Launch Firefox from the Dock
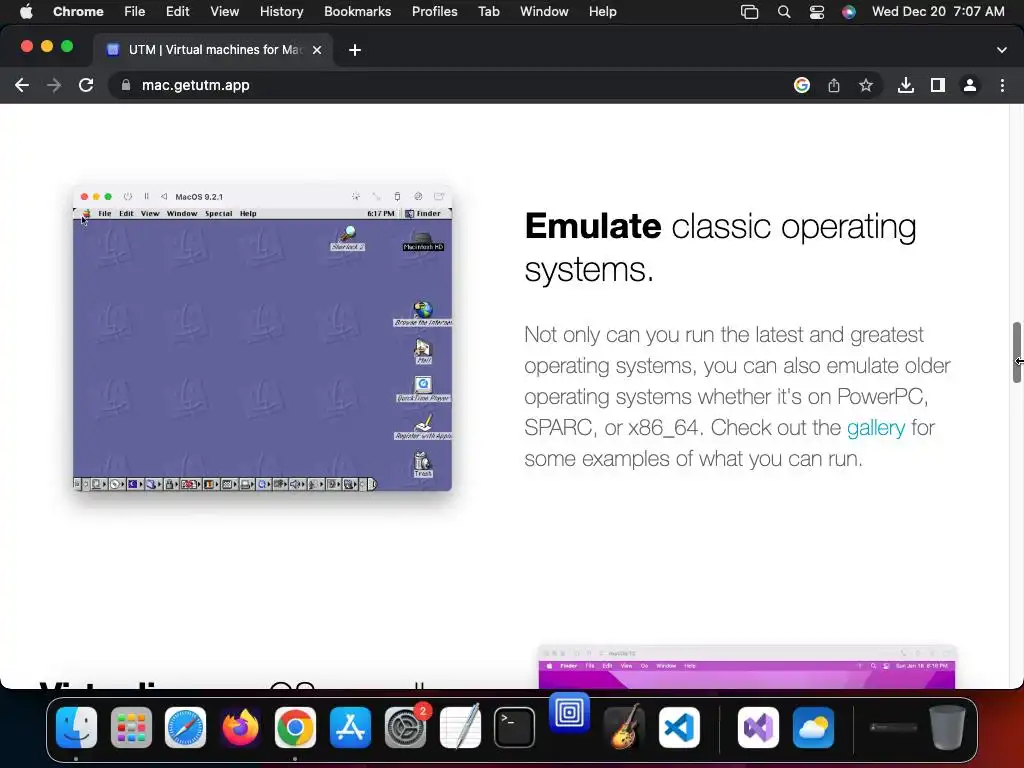 pyautogui.click(x=240, y=727)
